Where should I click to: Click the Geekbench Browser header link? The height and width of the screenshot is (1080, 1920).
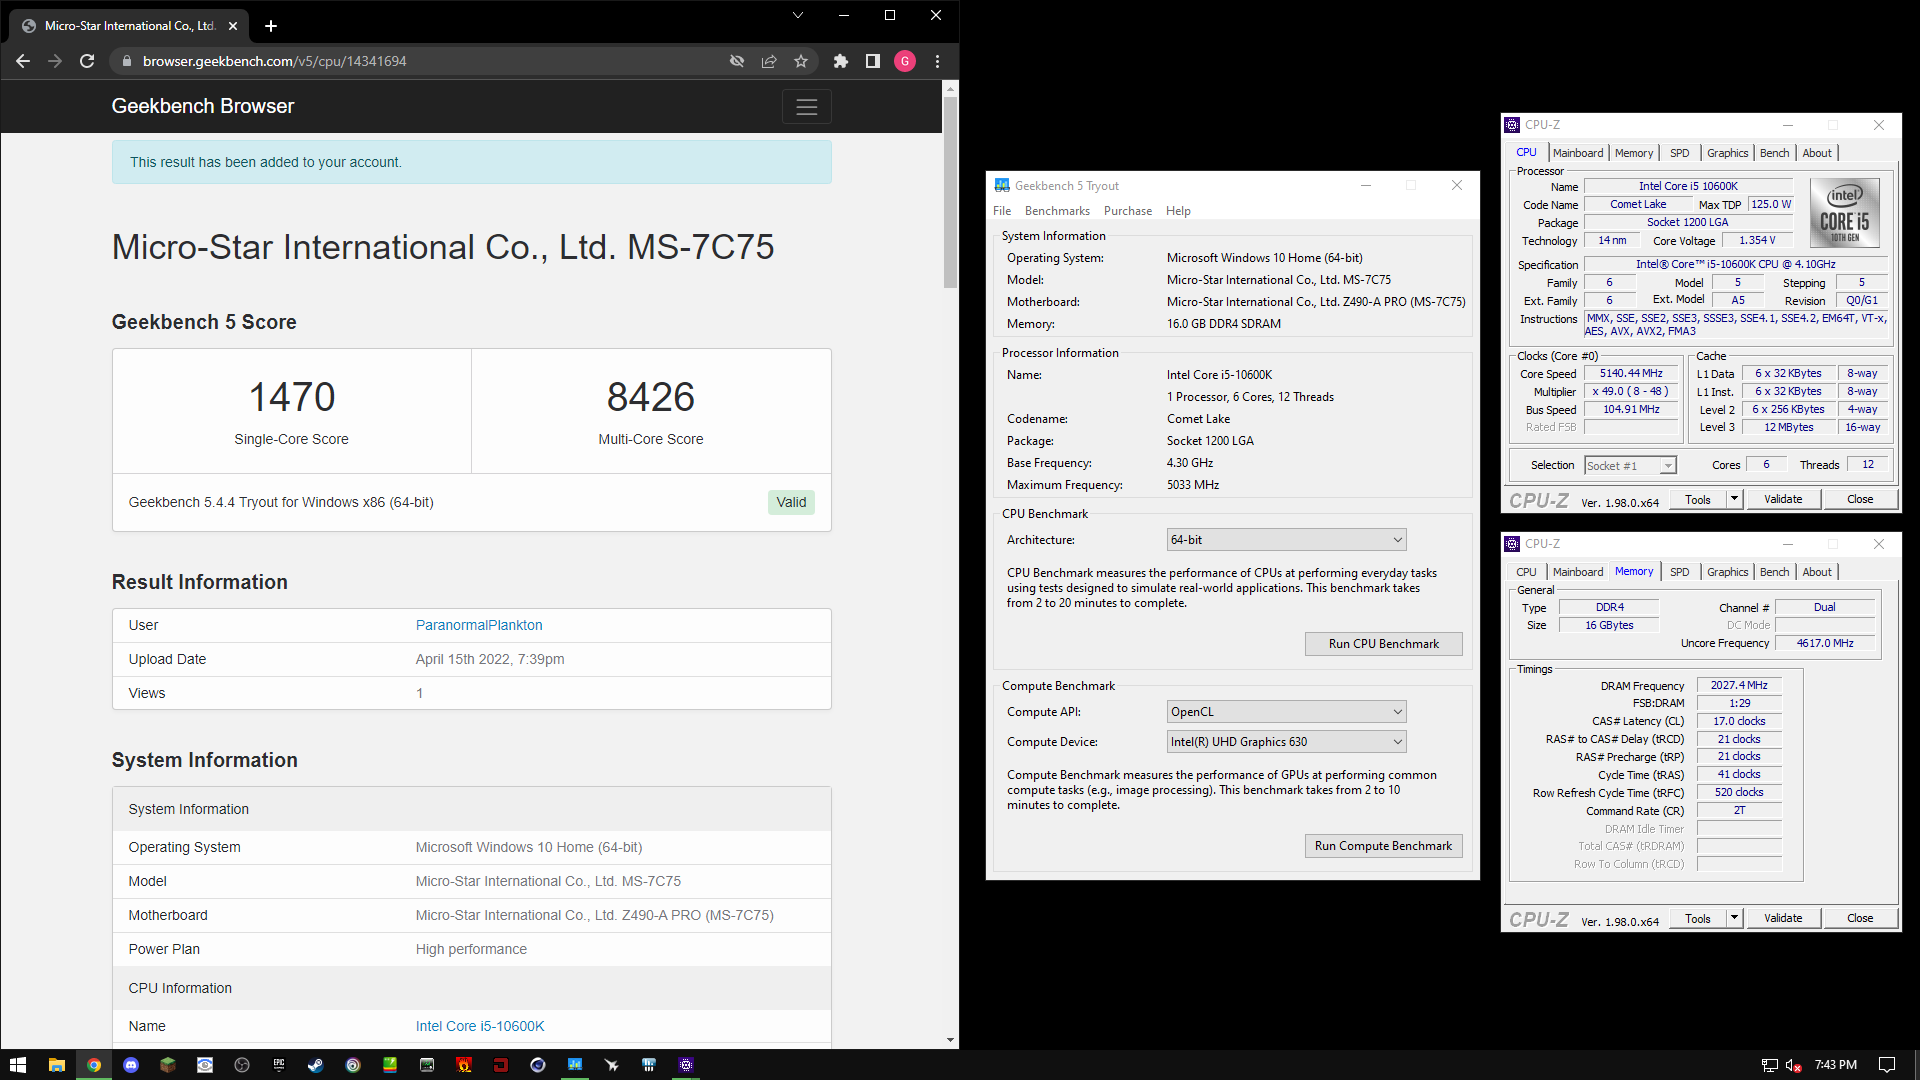203,106
